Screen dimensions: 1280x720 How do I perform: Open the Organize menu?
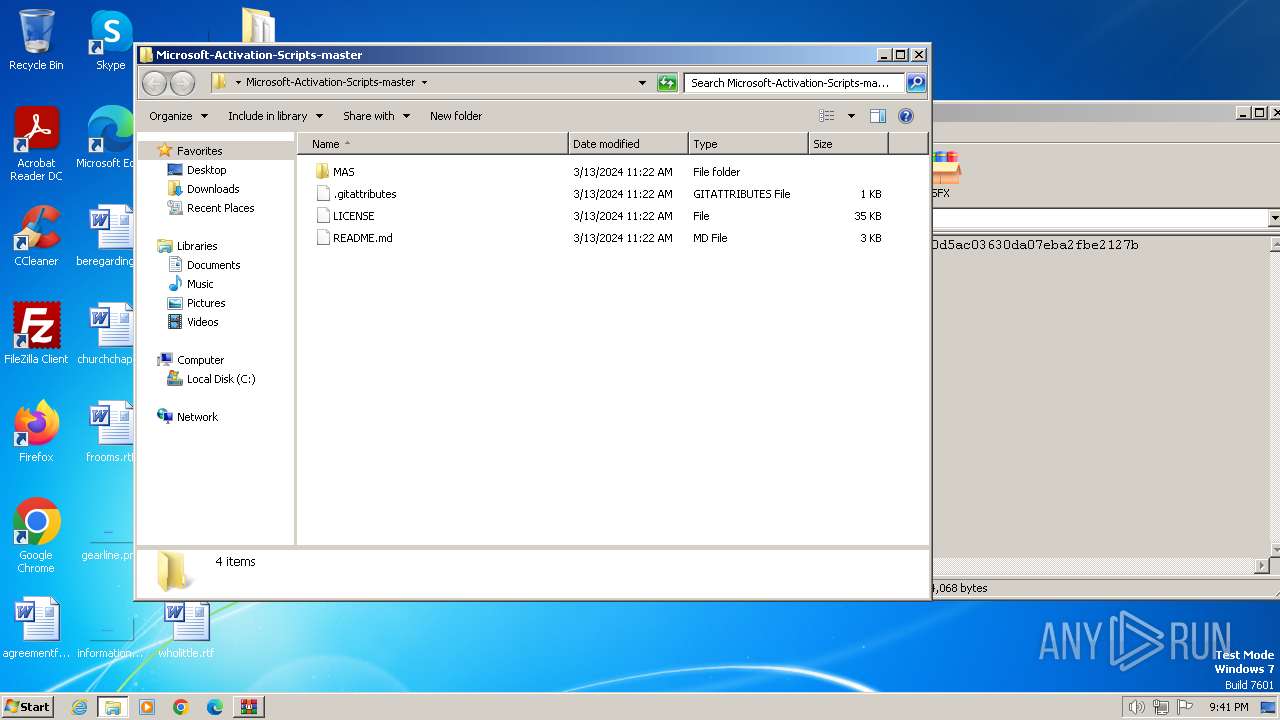pos(178,116)
